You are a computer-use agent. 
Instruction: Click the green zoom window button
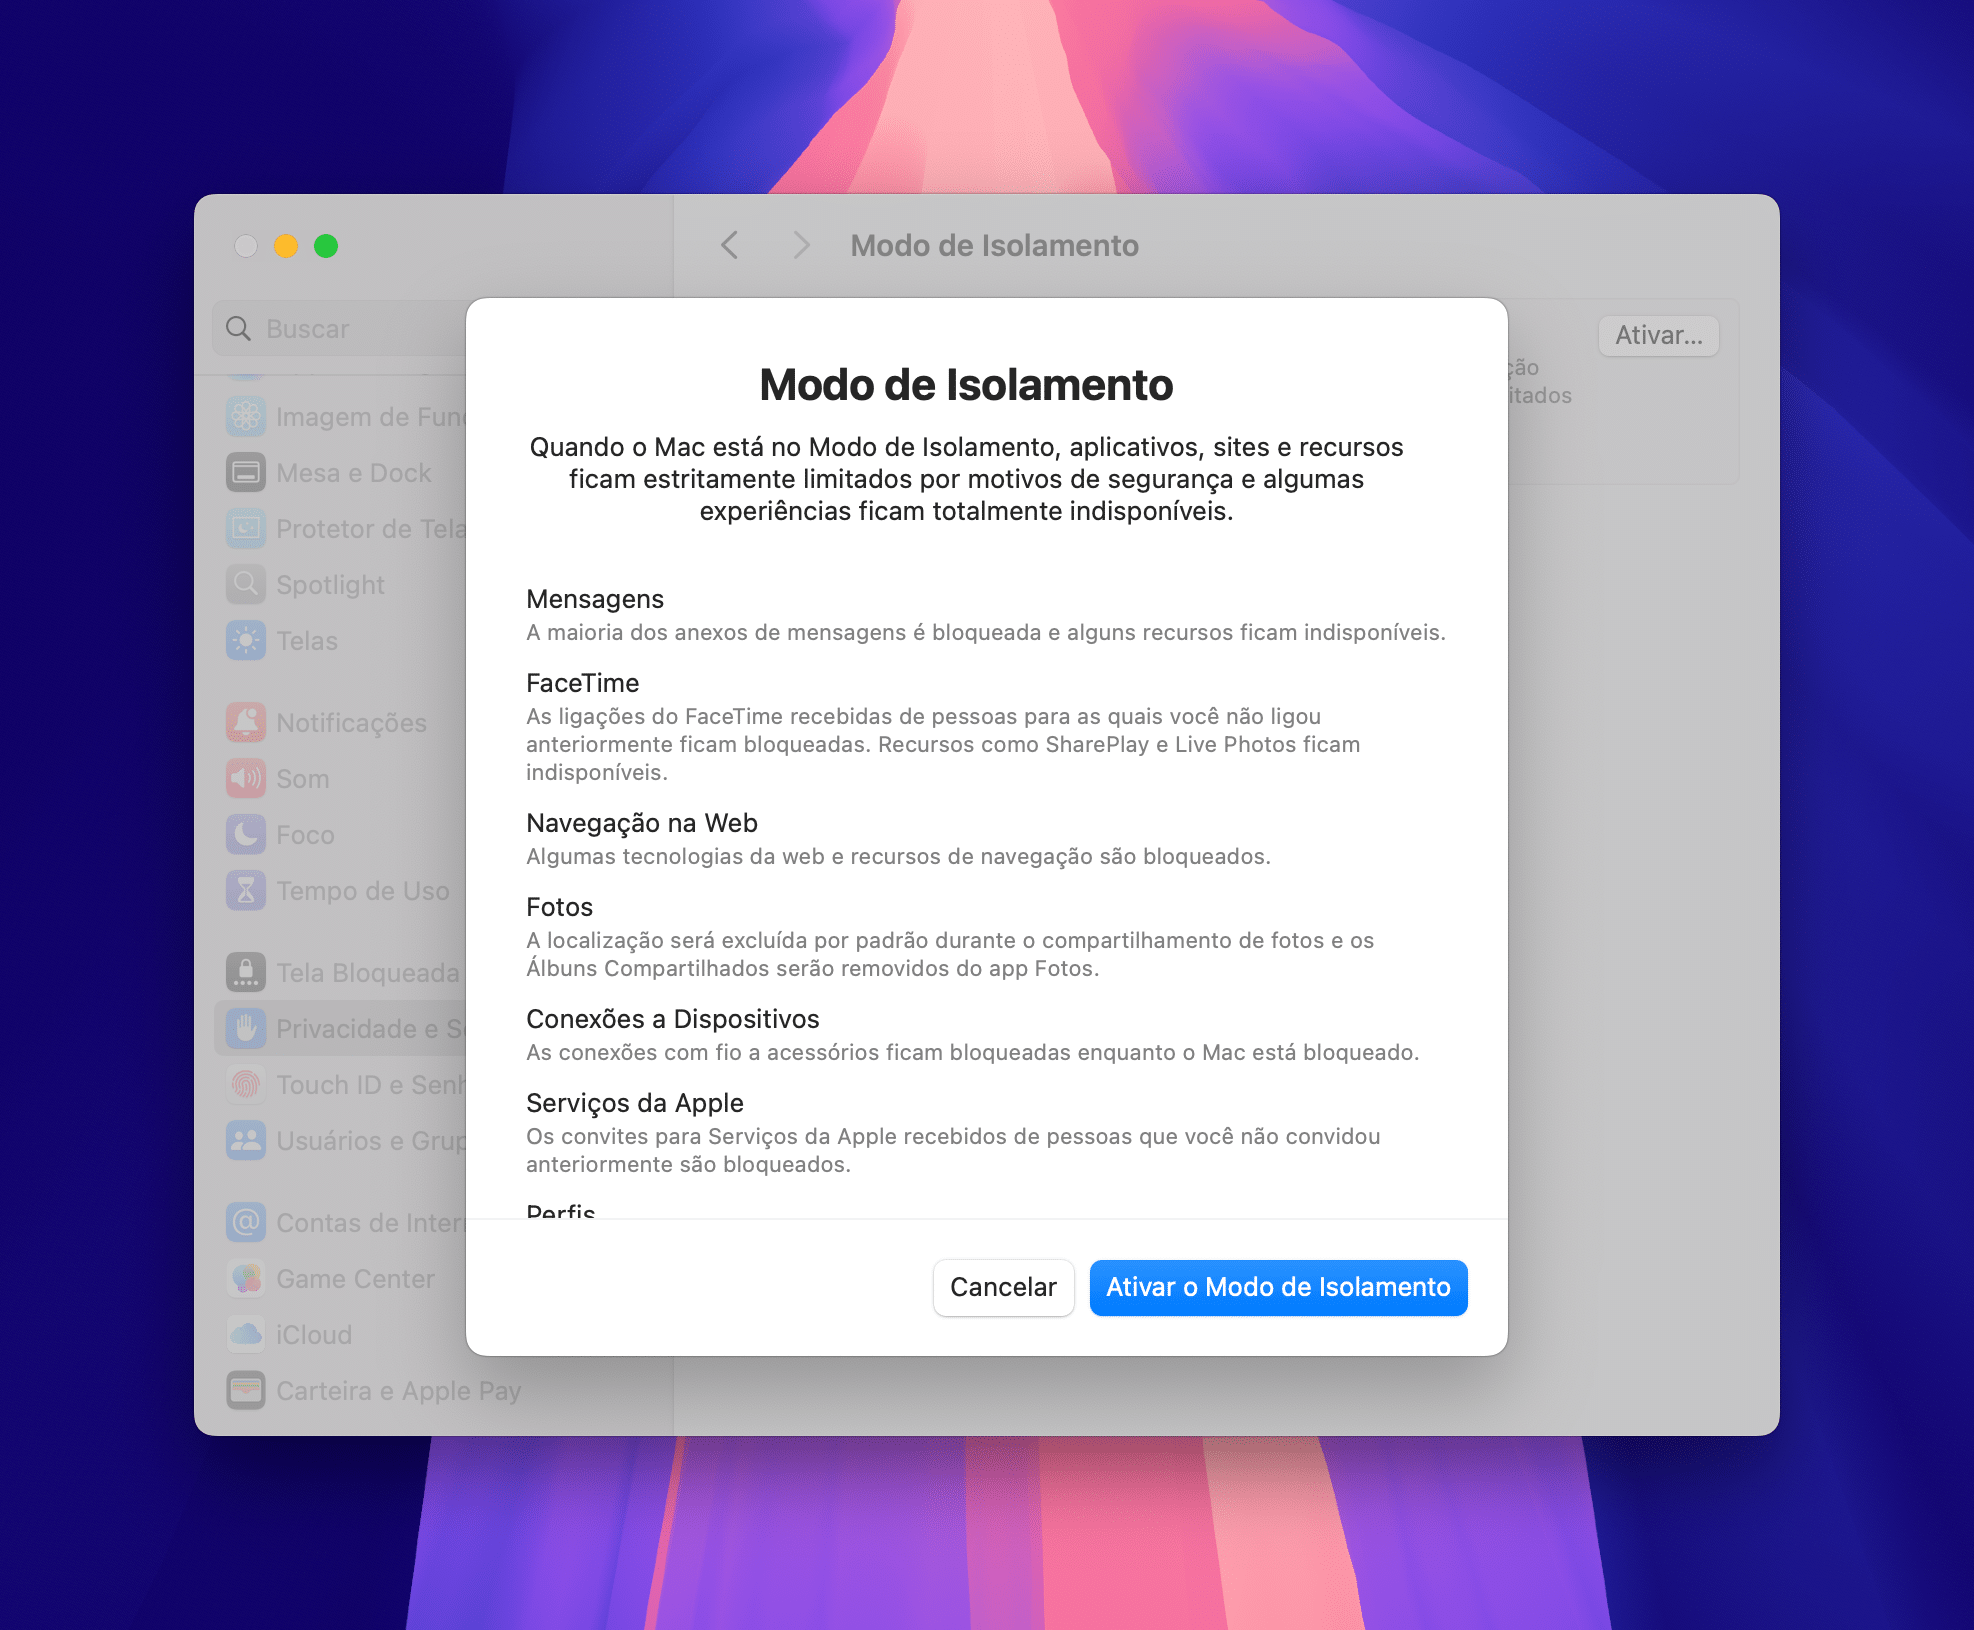pyautogui.click(x=326, y=246)
